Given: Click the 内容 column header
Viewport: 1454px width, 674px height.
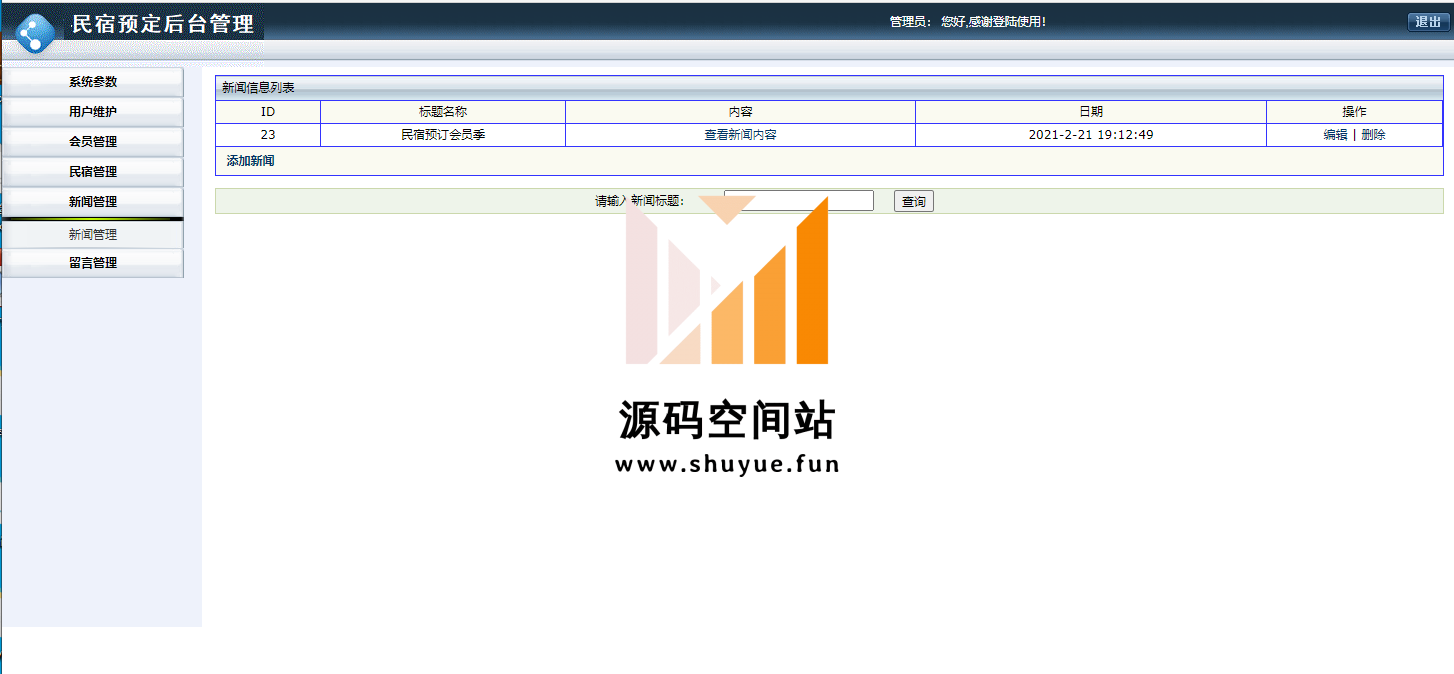Looking at the screenshot, I should (x=740, y=112).
